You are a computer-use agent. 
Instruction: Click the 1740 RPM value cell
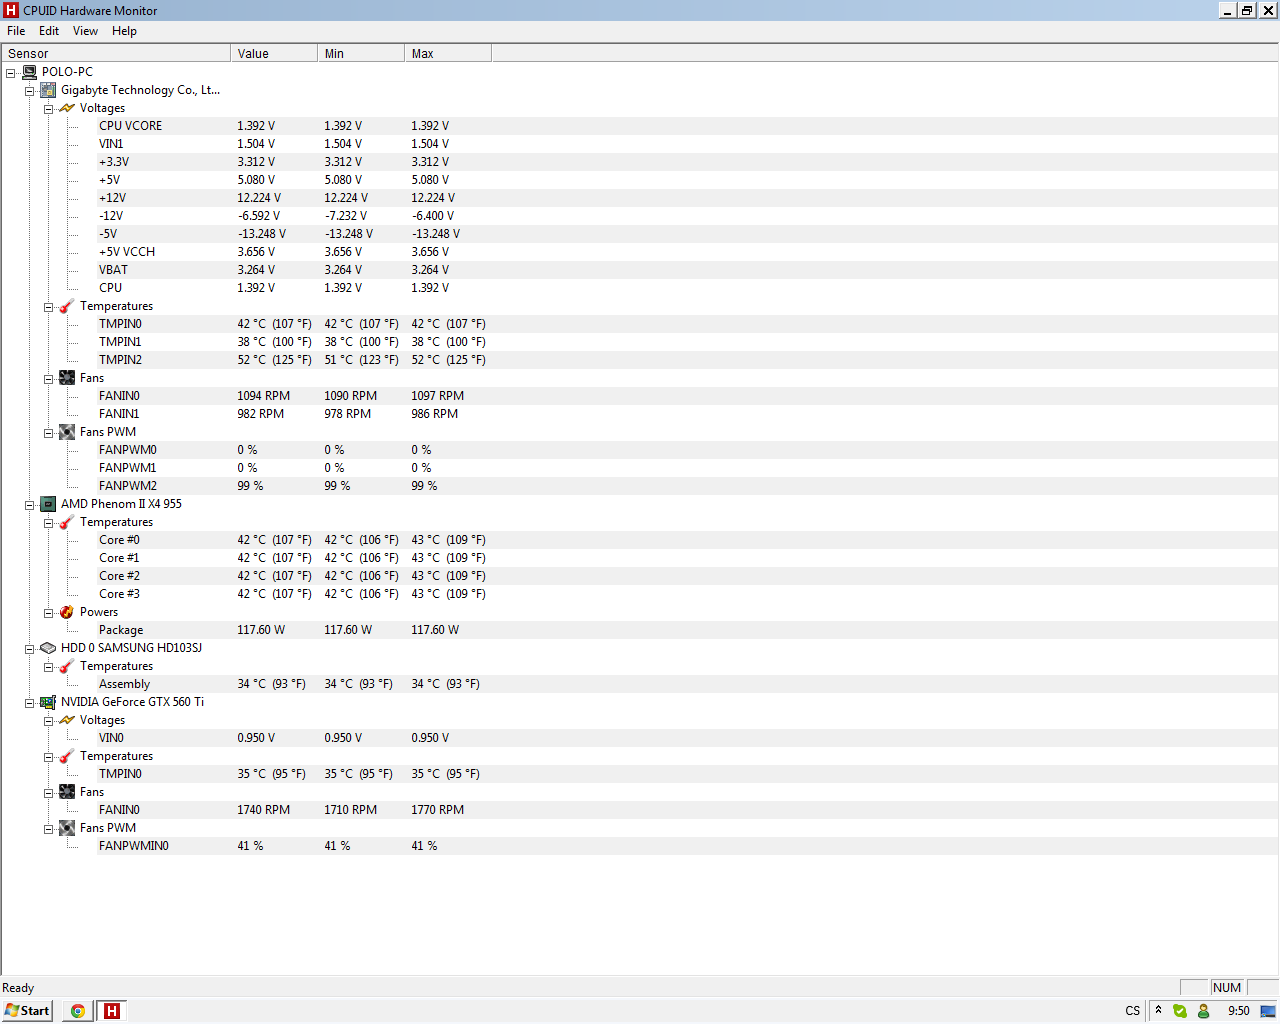click(263, 810)
